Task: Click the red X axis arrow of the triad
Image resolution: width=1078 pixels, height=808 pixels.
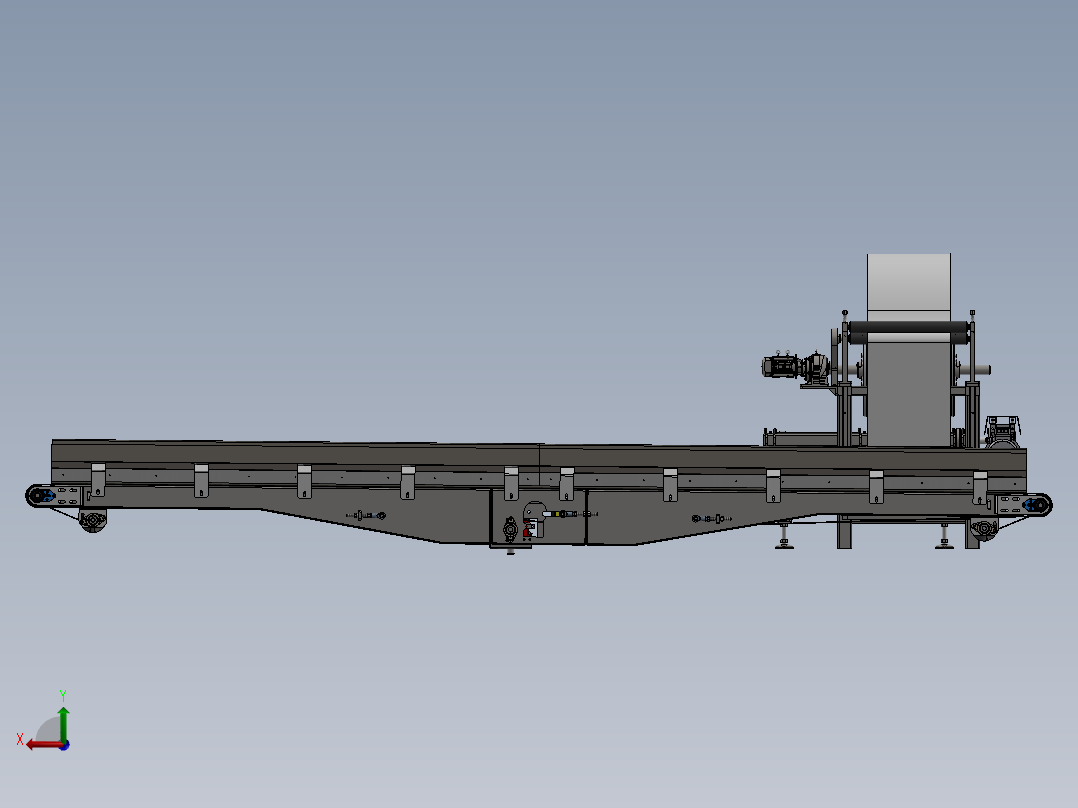Action: [44, 745]
